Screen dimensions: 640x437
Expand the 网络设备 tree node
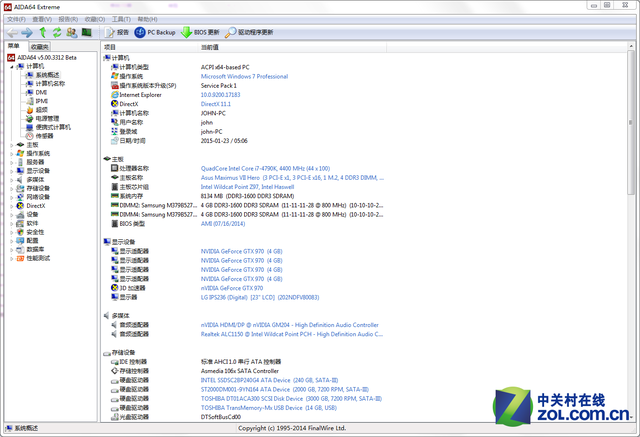11,197
